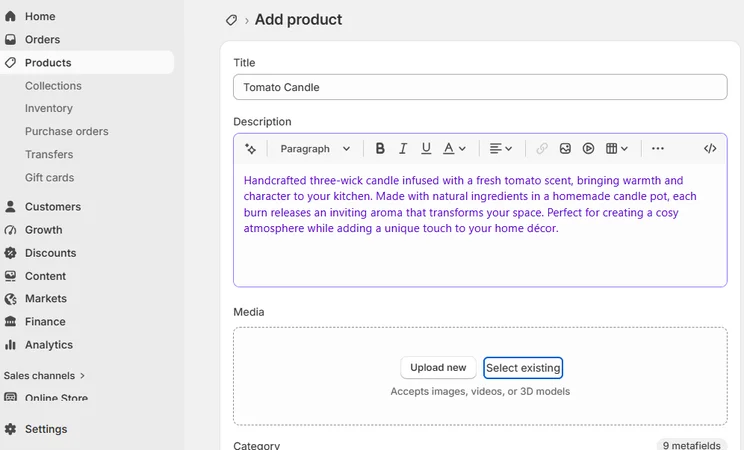
Task: Open more formatting options ellipsis
Action: click(658, 149)
